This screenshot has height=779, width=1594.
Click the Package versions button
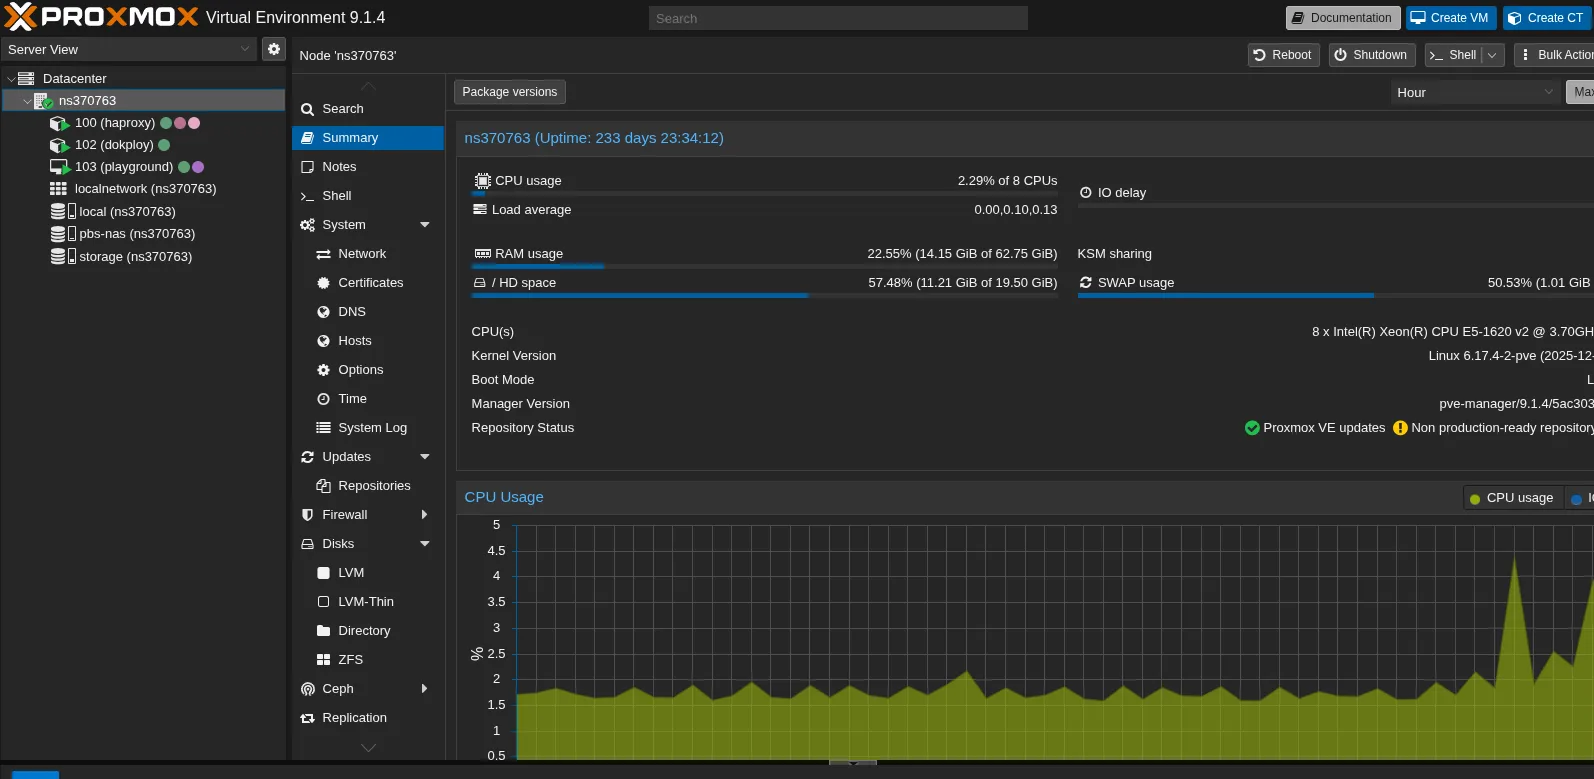click(x=510, y=92)
